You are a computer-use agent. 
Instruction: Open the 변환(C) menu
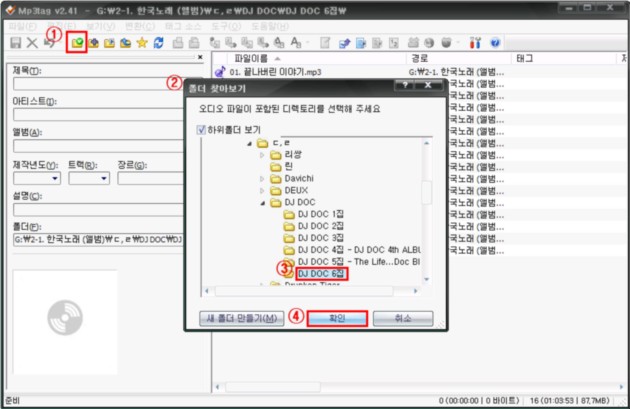pos(140,26)
